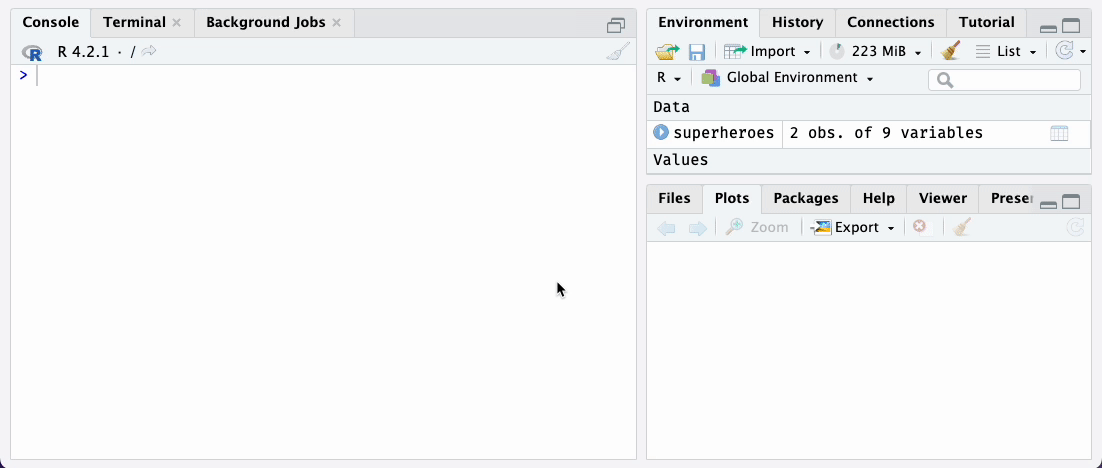Click the Zoom plot button

point(758,228)
